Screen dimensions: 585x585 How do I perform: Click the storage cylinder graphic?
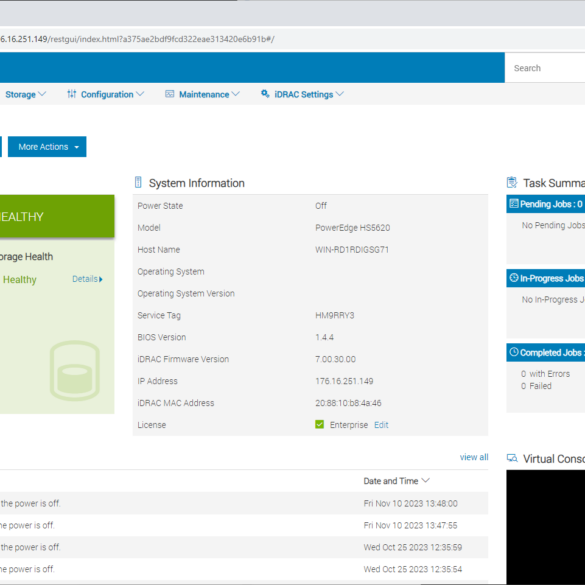point(75,370)
